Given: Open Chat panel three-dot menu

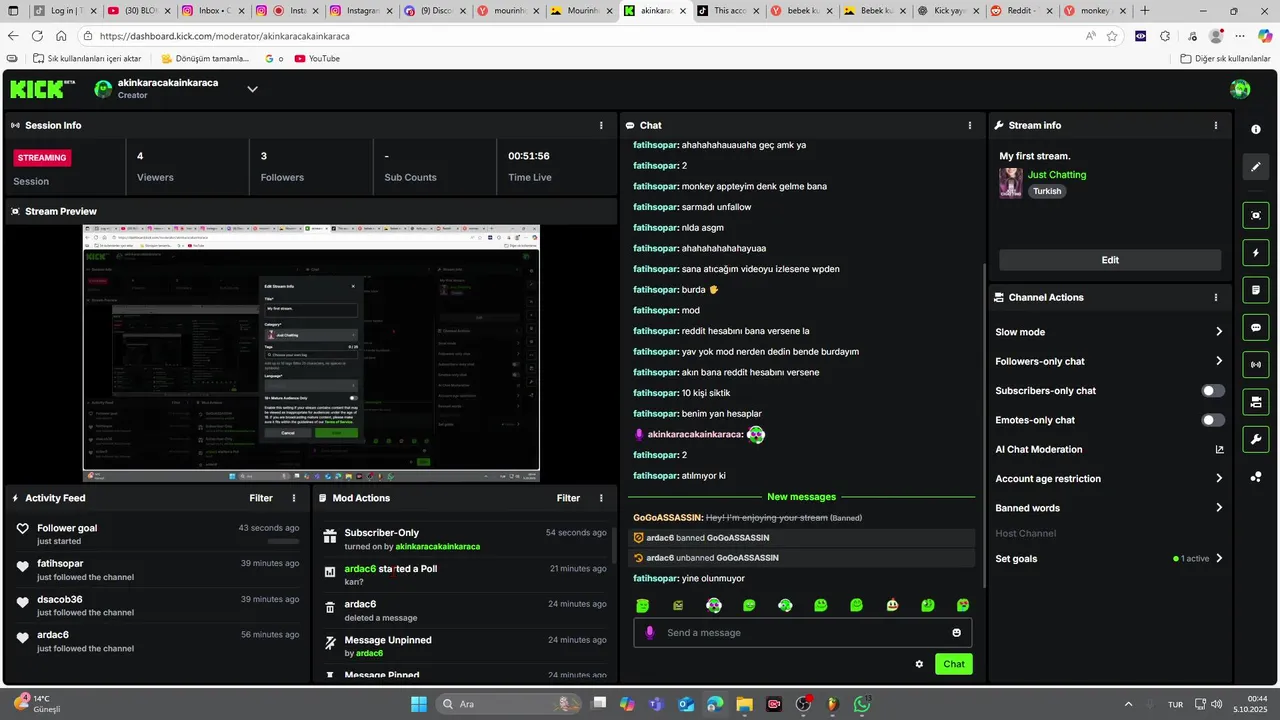Looking at the screenshot, I should point(970,126).
